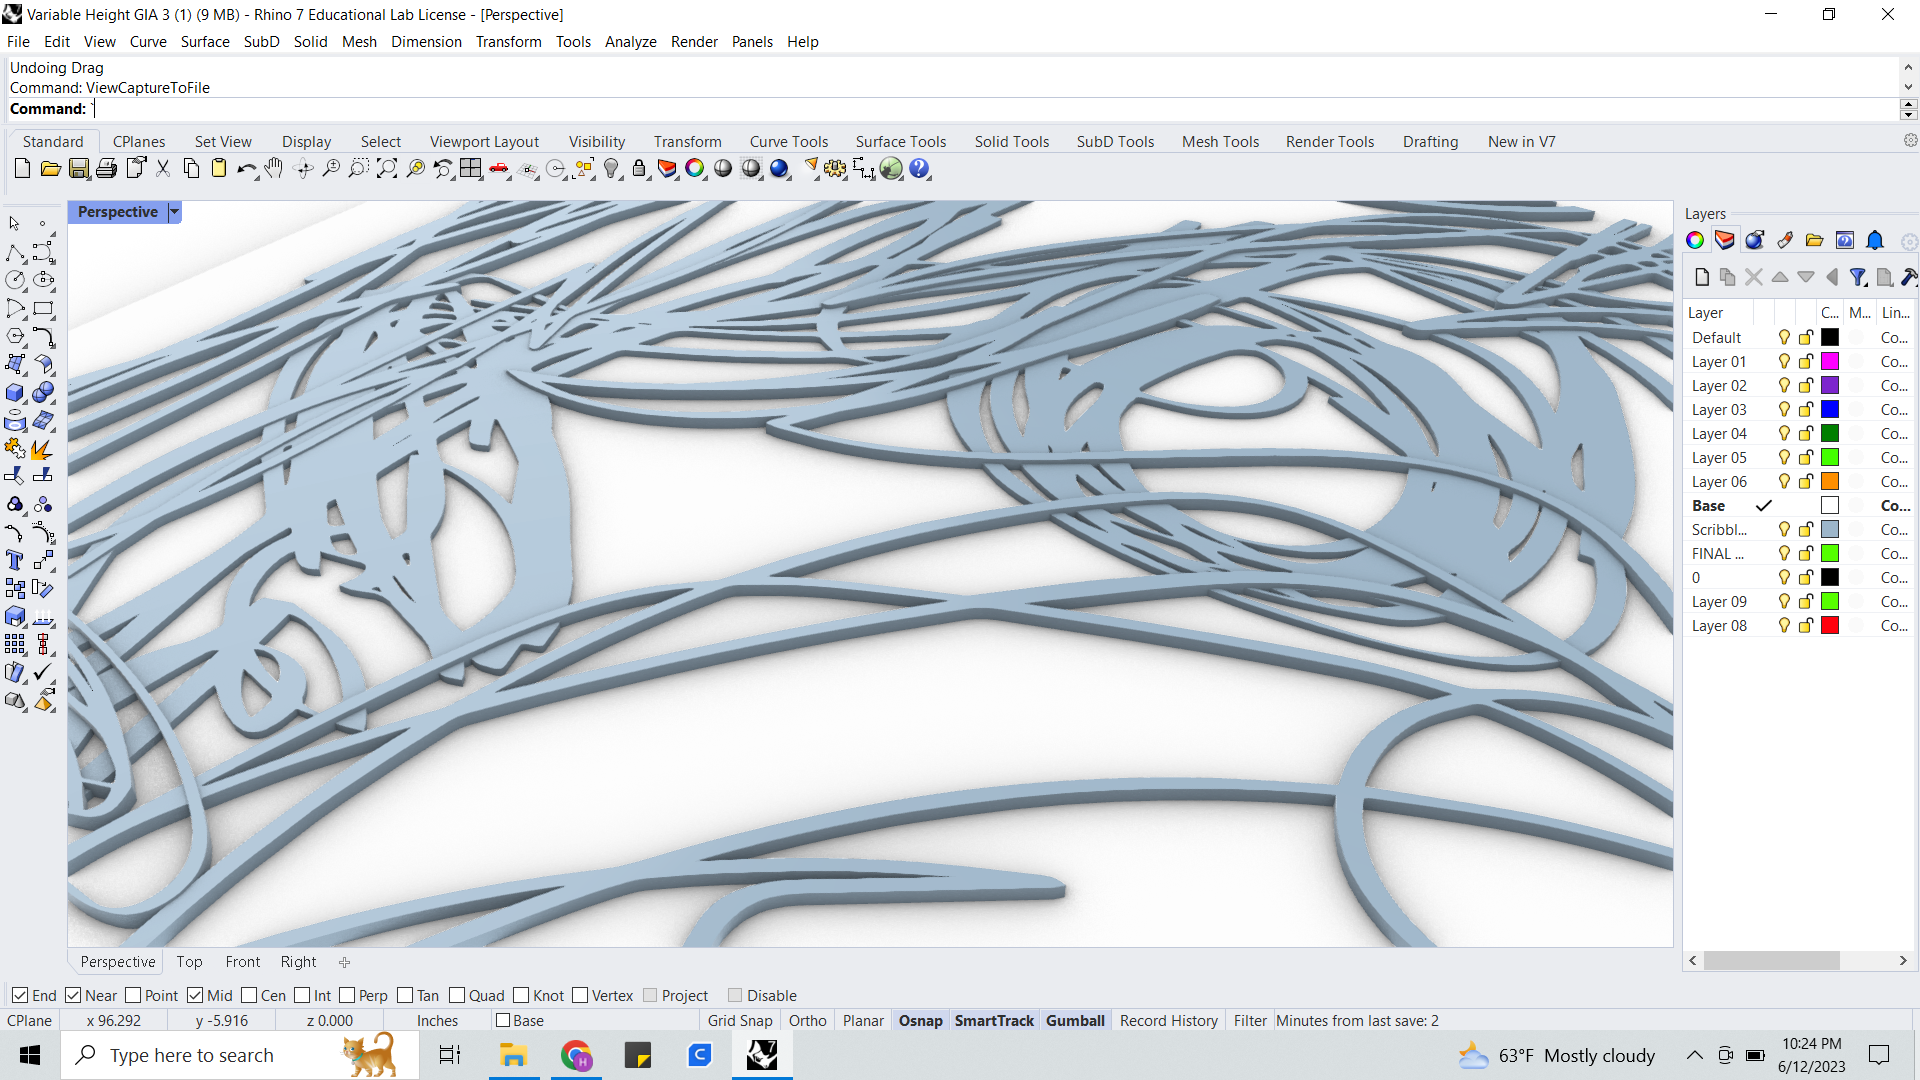
Task: Check the Vertex osnap option
Action: pyautogui.click(x=580, y=995)
